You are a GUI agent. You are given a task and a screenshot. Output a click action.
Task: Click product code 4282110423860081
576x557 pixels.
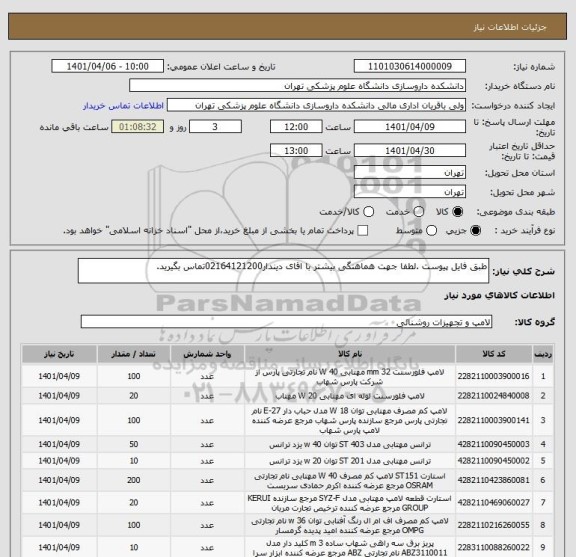click(x=493, y=481)
